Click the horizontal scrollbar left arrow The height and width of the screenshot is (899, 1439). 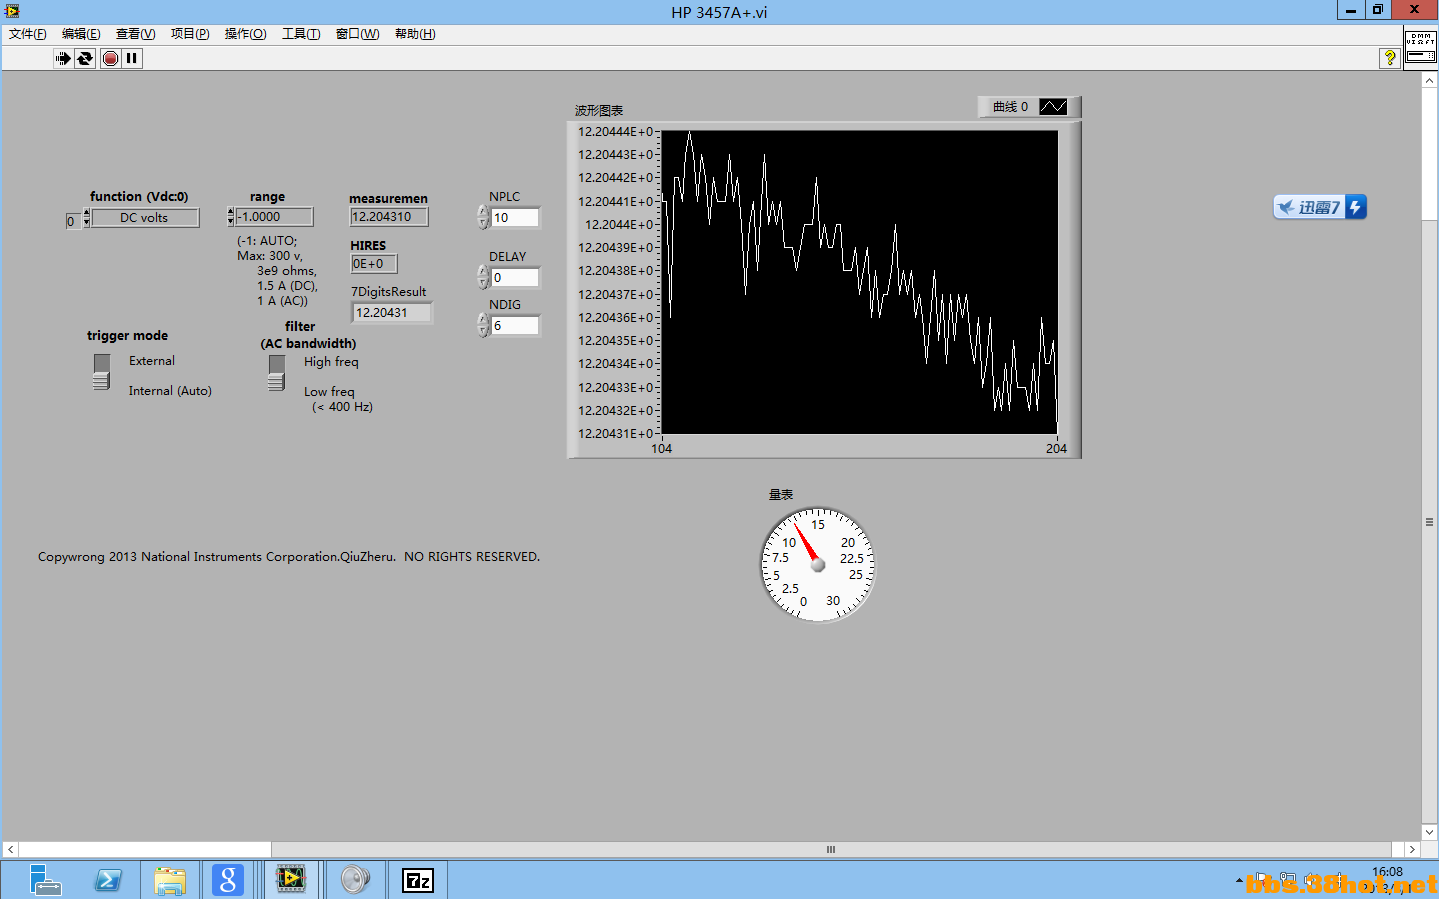coord(10,850)
